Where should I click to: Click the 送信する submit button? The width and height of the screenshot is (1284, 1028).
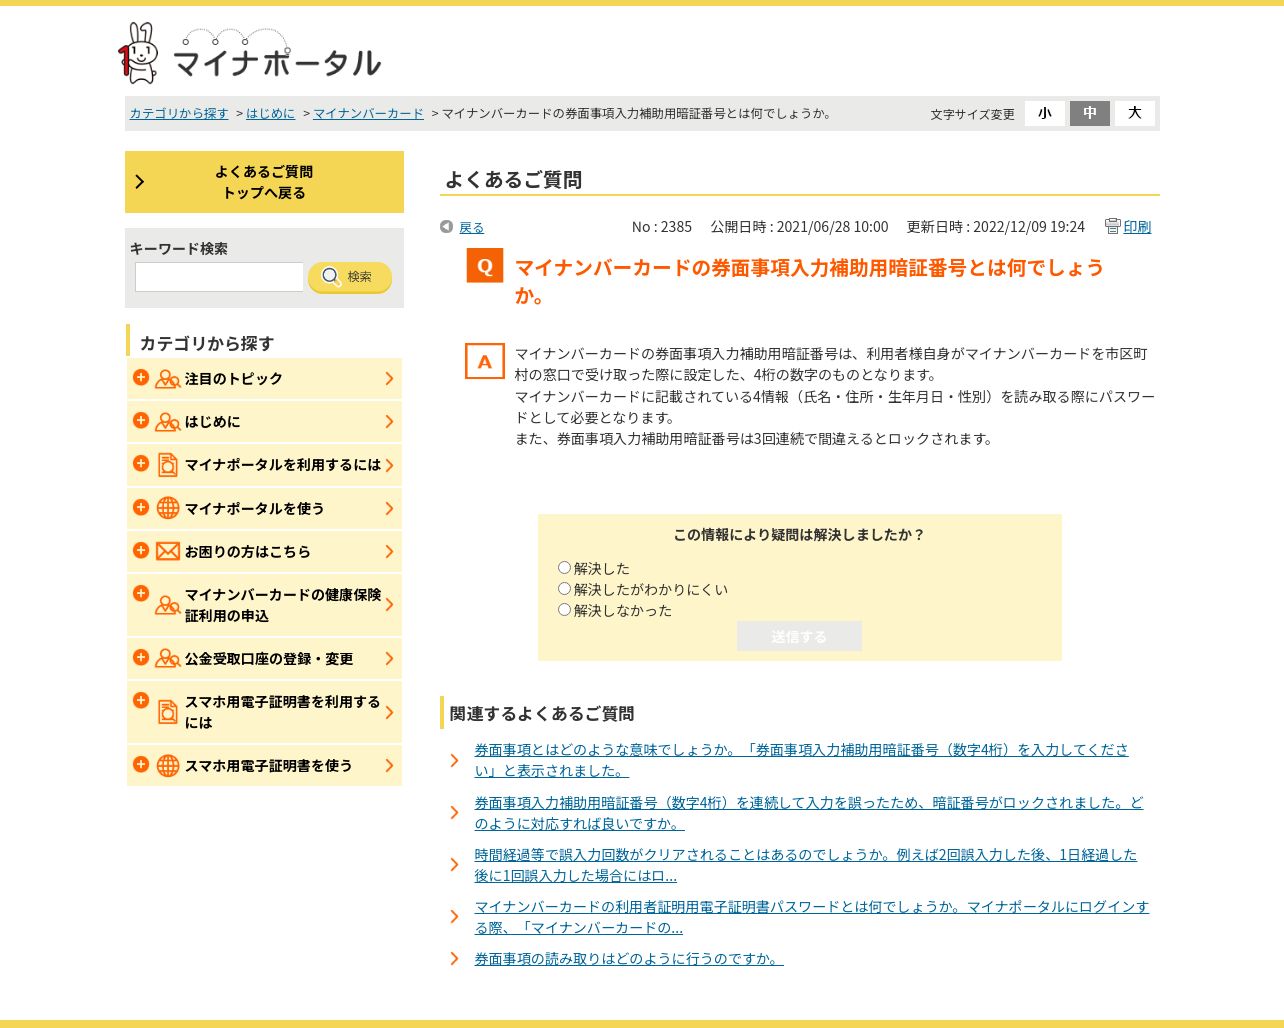(799, 636)
